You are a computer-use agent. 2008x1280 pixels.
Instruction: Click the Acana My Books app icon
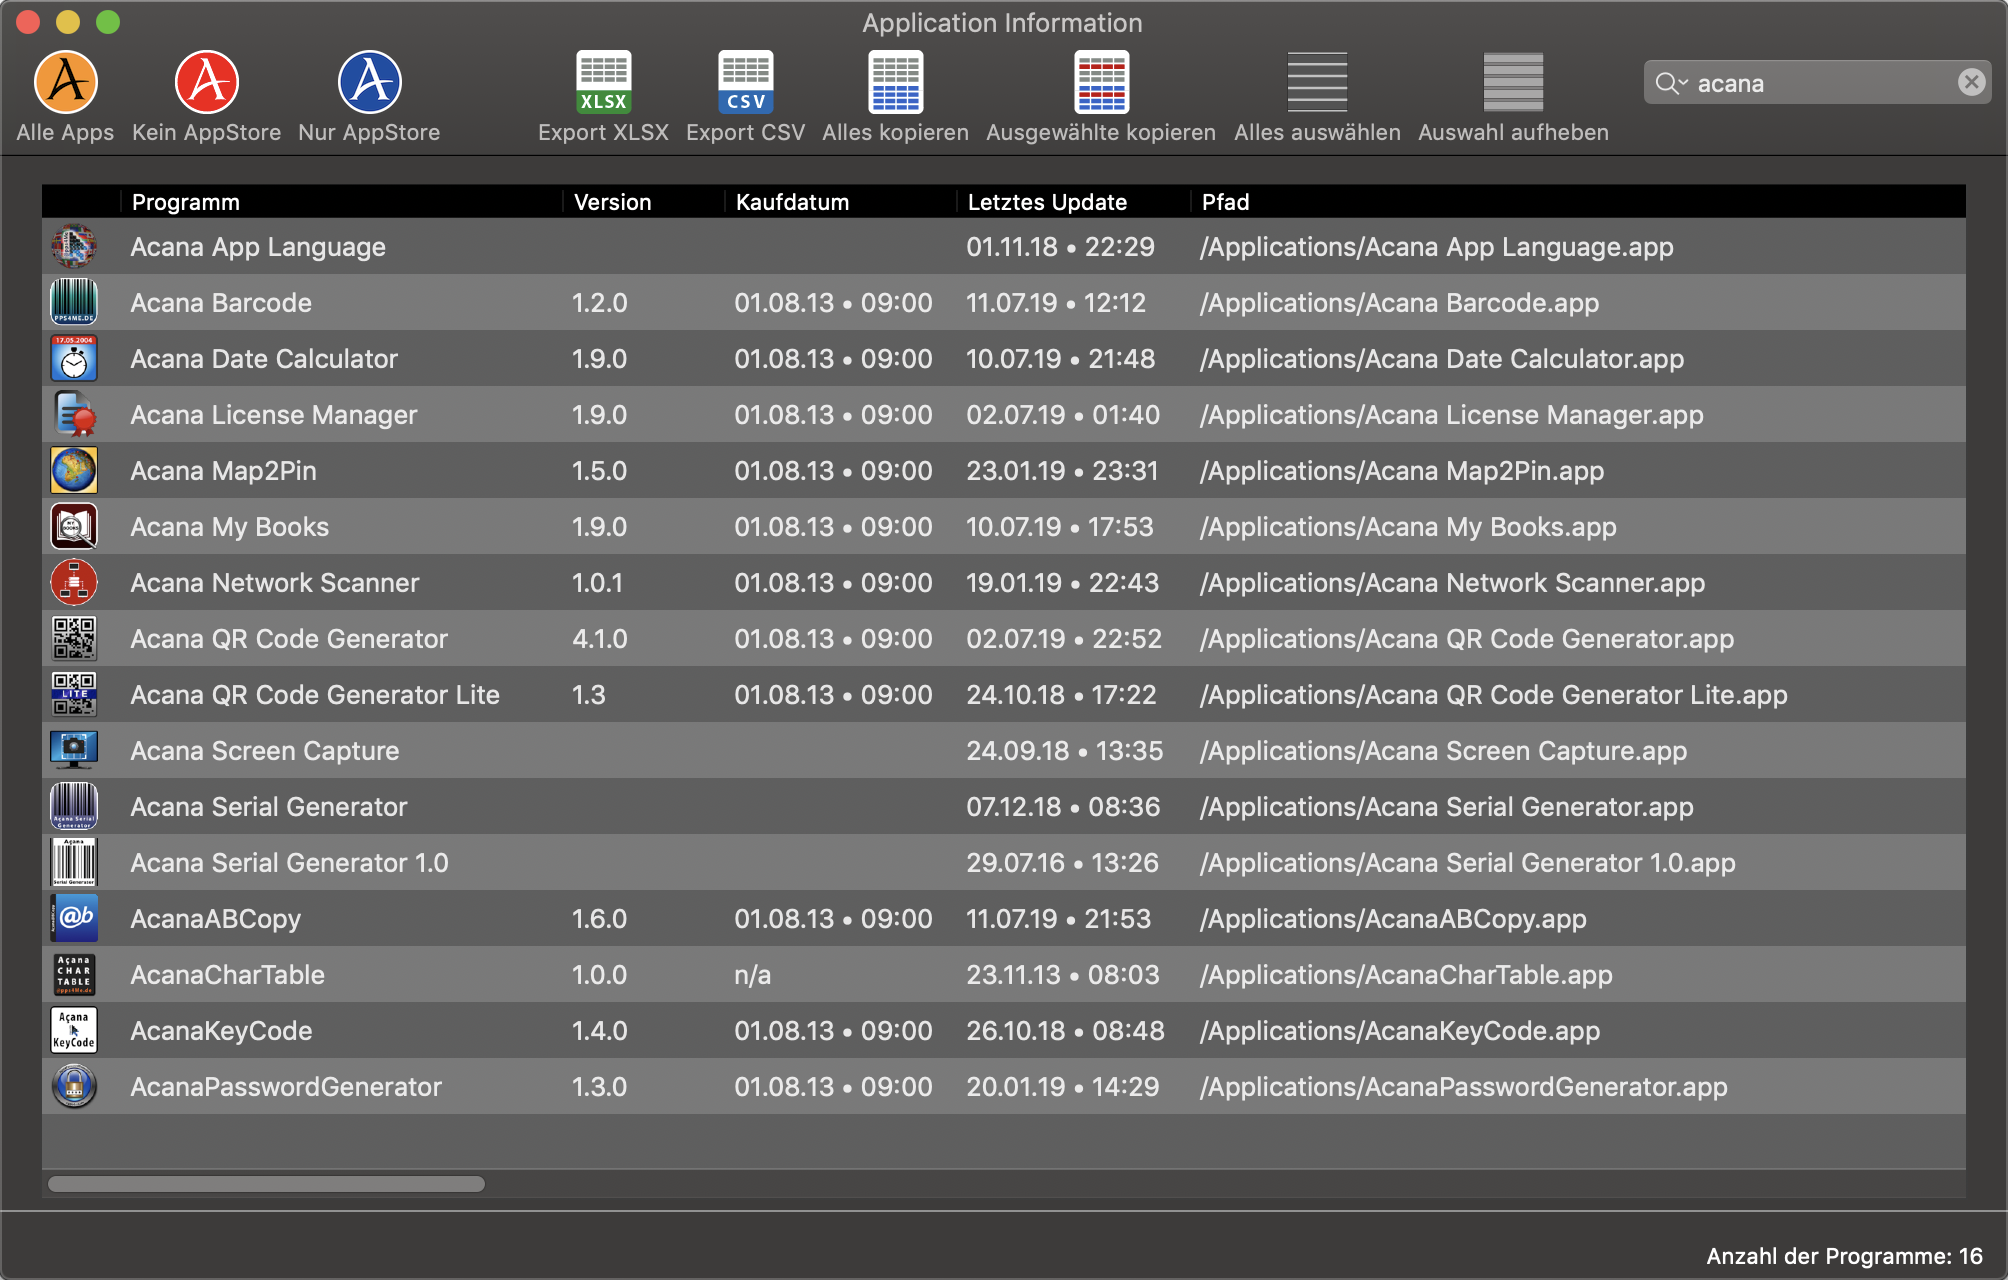click(74, 526)
